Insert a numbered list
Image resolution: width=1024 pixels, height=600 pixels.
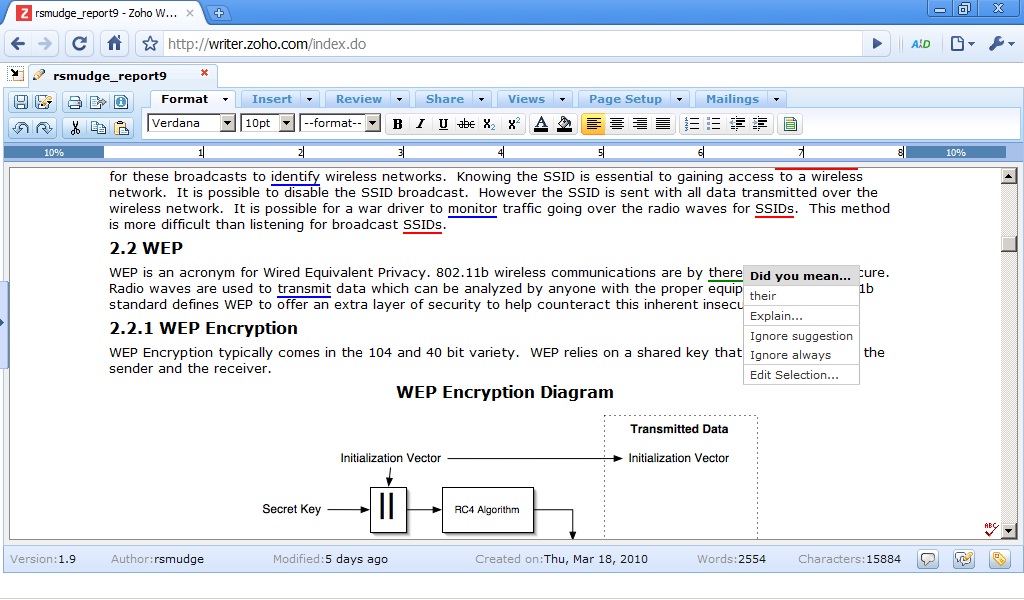coord(690,124)
